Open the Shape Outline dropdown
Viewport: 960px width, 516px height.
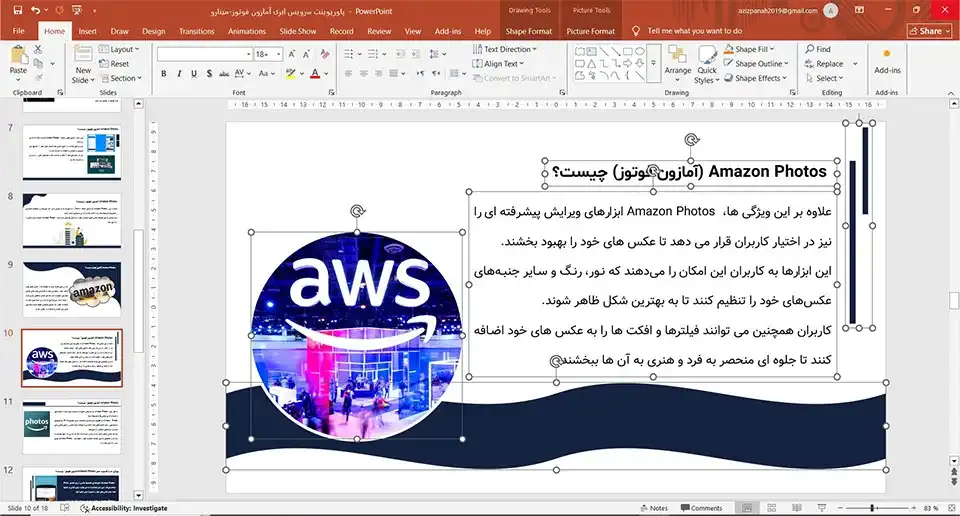click(757, 64)
